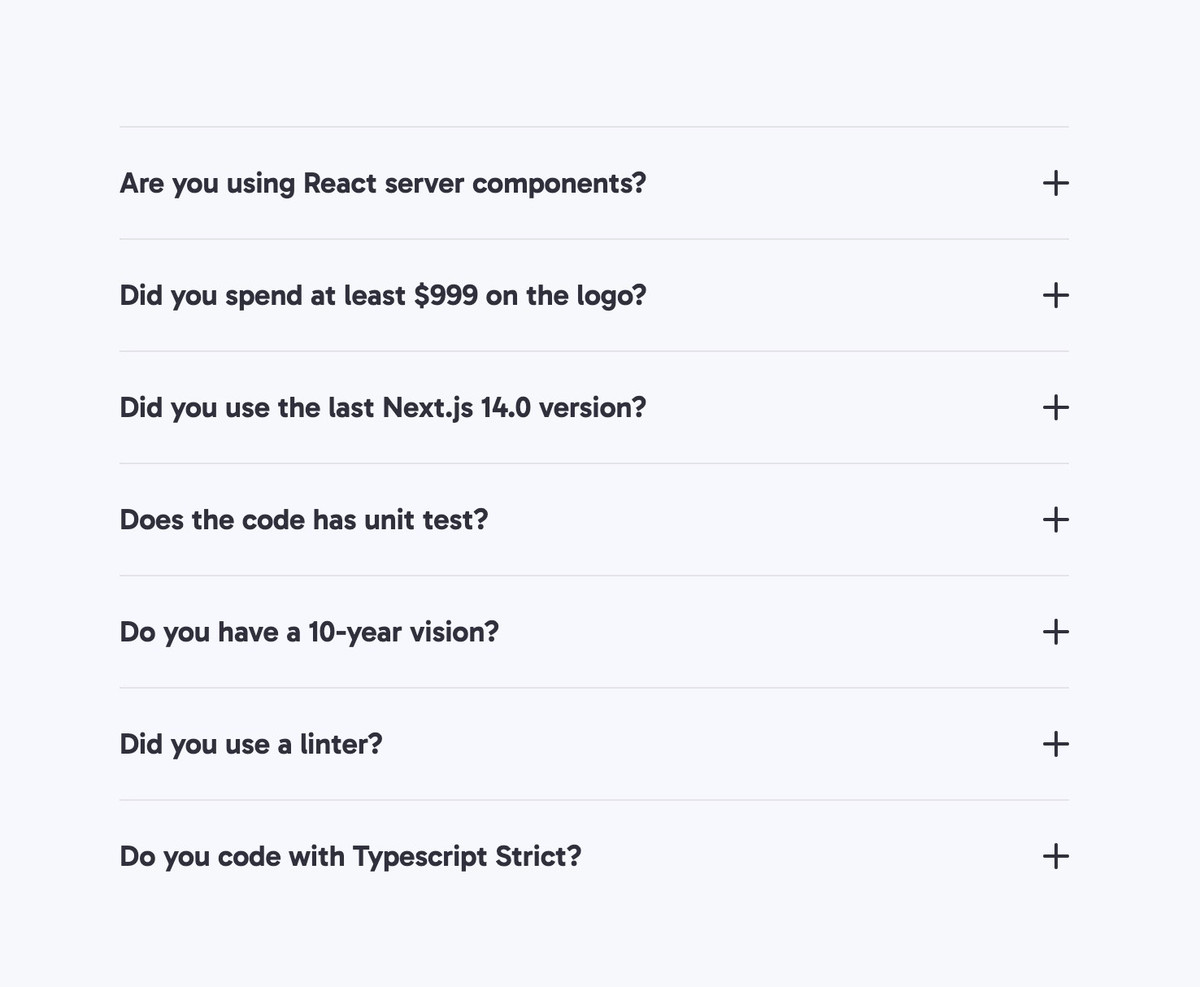Expand "Do you code with Typescript Strict?" text
Viewport: 1200px width, 987px height.
(x=351, y=856)
